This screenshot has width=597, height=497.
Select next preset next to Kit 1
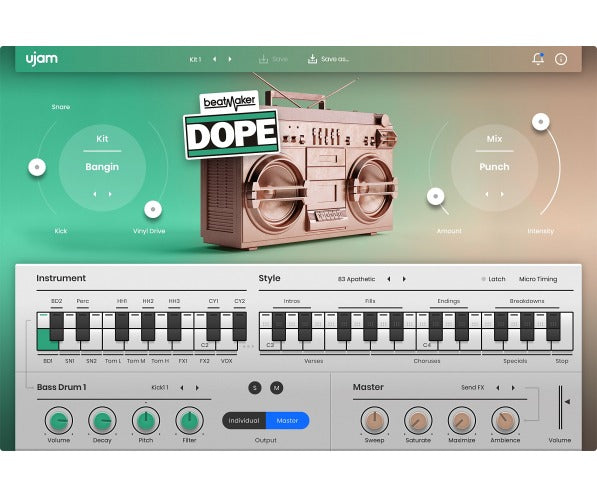[230, 59]
